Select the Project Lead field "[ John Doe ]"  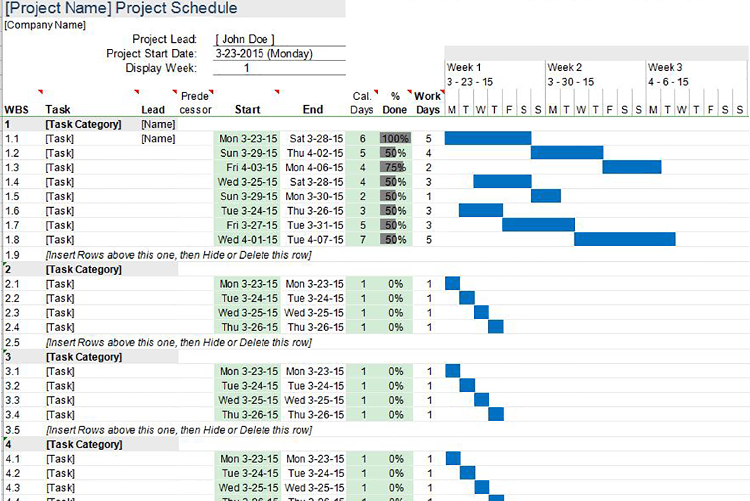pyautogui.click(x=279, y=39)
